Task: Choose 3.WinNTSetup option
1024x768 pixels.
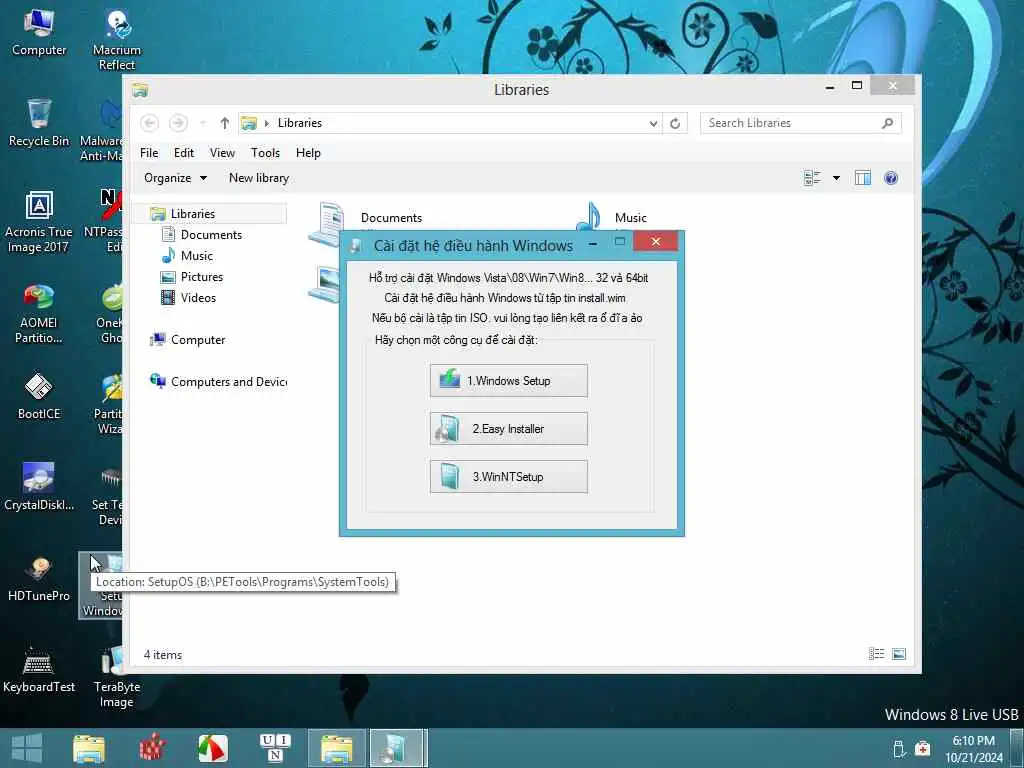Action: coord(509,477)
